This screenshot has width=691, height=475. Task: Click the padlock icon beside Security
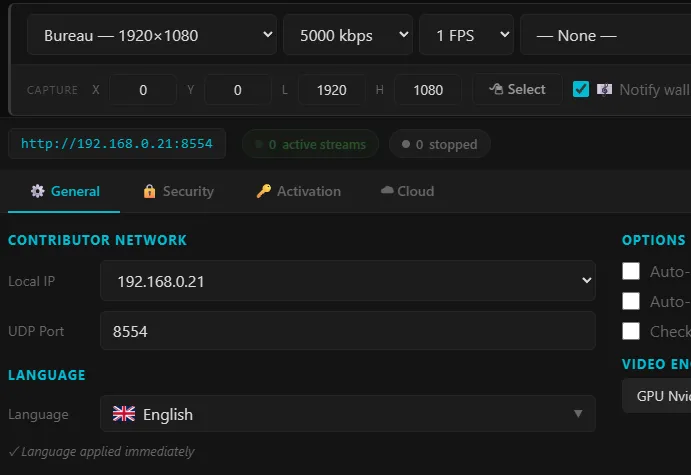click(x=149, y=191)
